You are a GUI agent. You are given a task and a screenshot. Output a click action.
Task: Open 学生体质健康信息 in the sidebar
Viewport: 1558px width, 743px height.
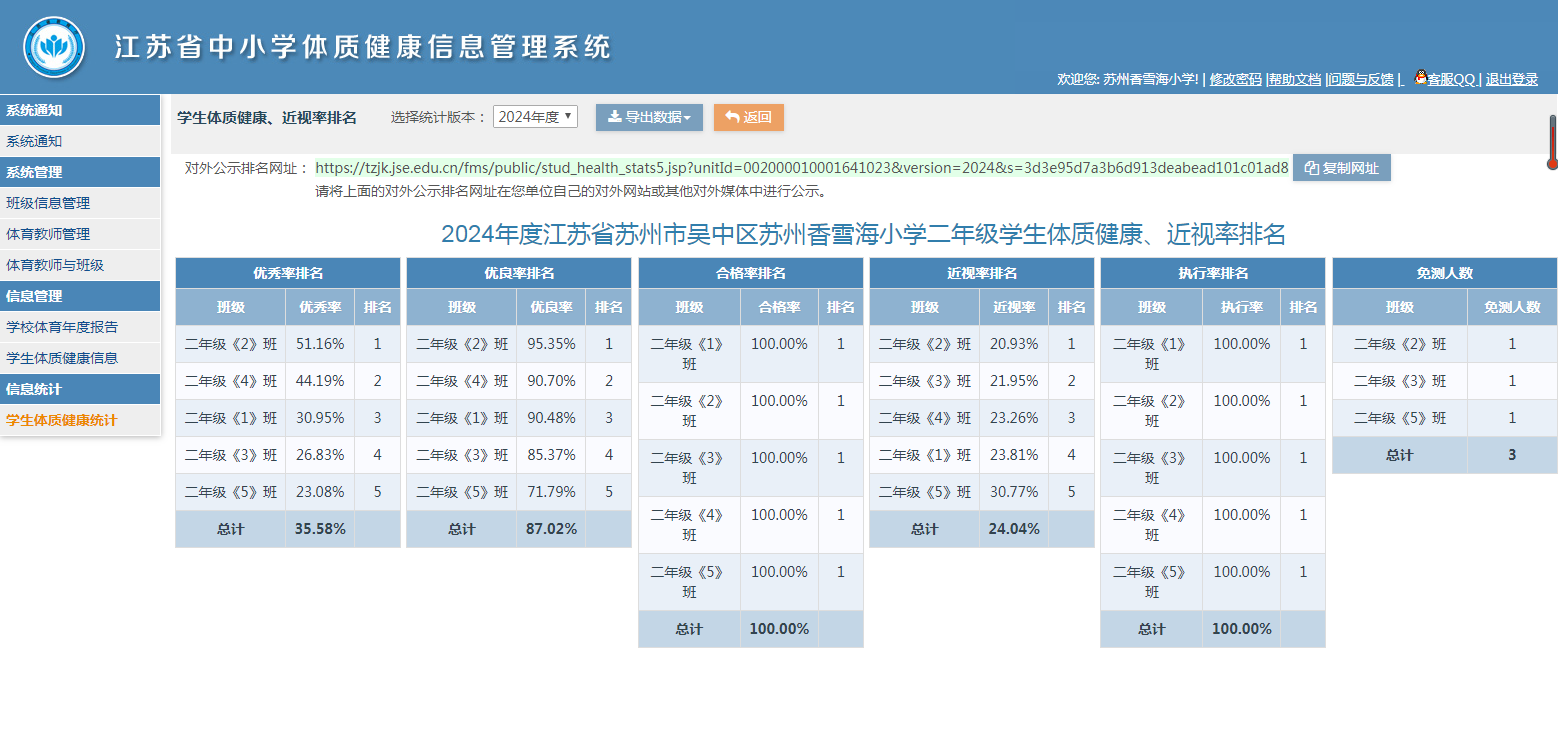[80, 358]
